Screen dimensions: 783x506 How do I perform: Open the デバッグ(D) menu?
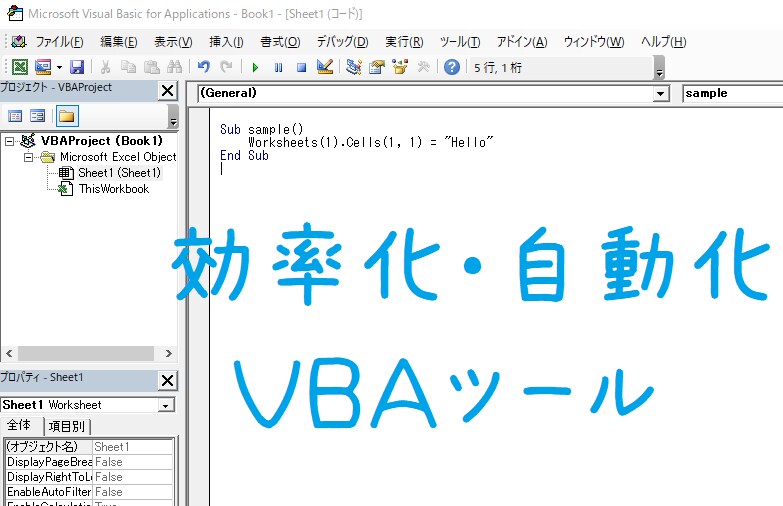click(342, 41)
